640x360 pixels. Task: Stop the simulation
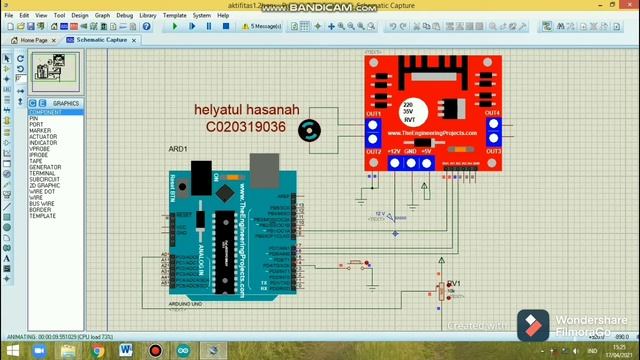(226, 27)
